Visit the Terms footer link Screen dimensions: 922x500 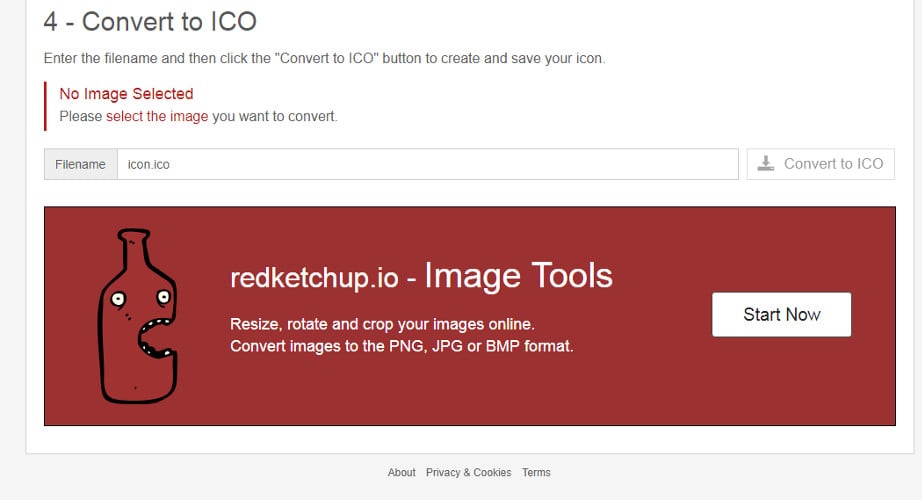[x=536, y=472]
